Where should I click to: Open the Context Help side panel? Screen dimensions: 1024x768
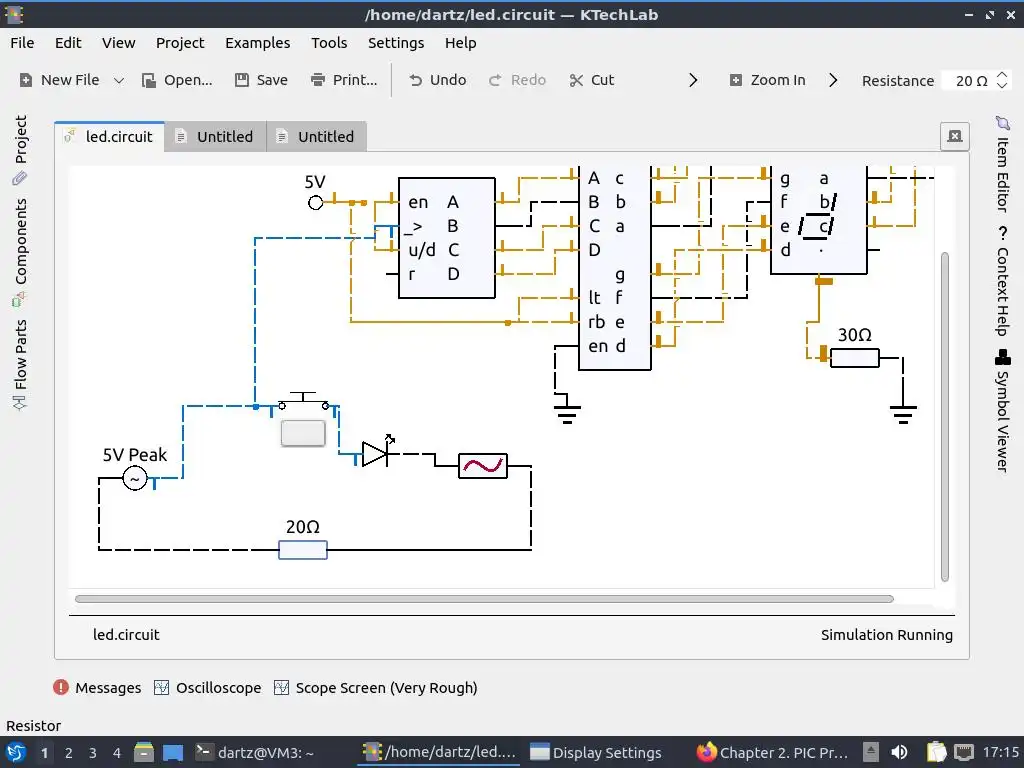click(x=1002, y=281)
